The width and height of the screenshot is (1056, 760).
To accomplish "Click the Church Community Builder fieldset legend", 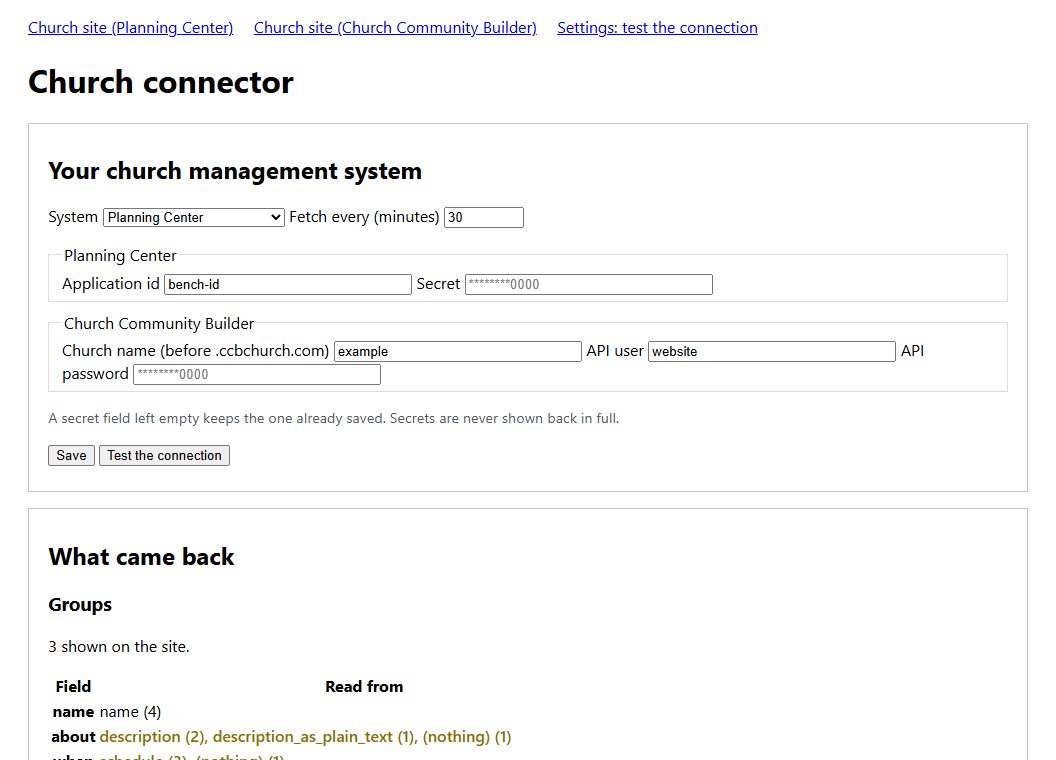I will 159,323.
